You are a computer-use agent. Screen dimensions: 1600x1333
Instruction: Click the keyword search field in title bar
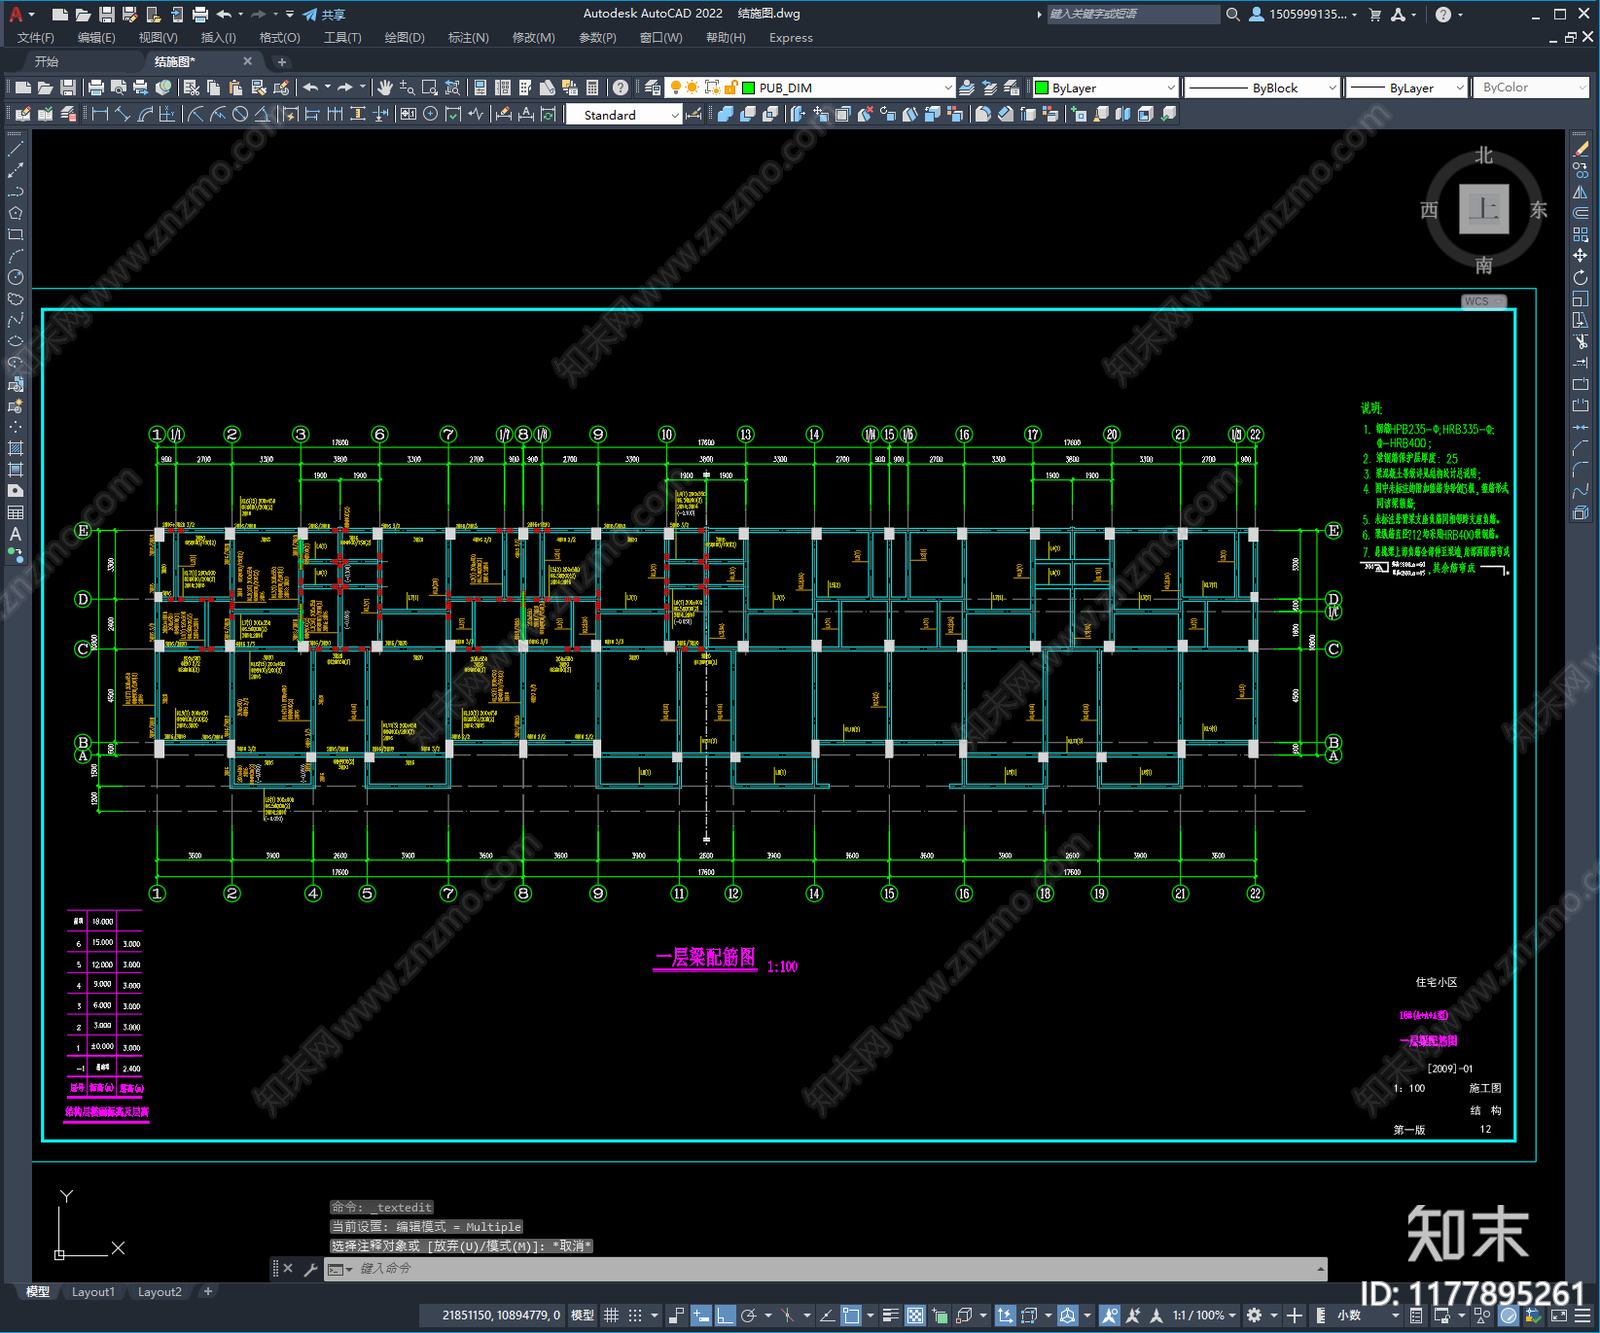tap(1133, 14)
